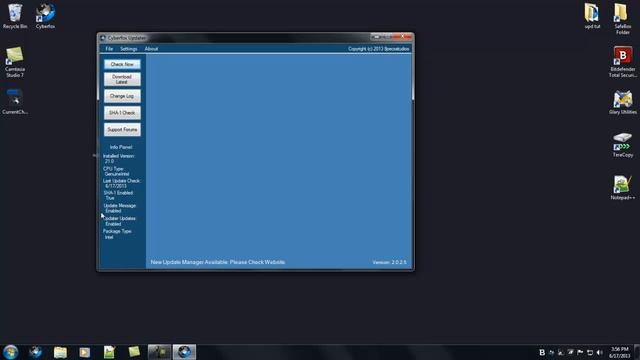
Task: Open the Sticky Notes taskbar icon
Action: coord(134,352)
